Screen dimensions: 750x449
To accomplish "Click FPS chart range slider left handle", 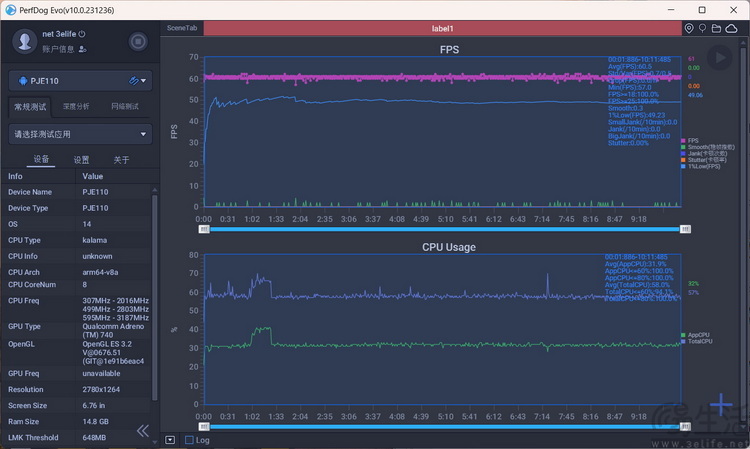I will [x=204, y=230].
